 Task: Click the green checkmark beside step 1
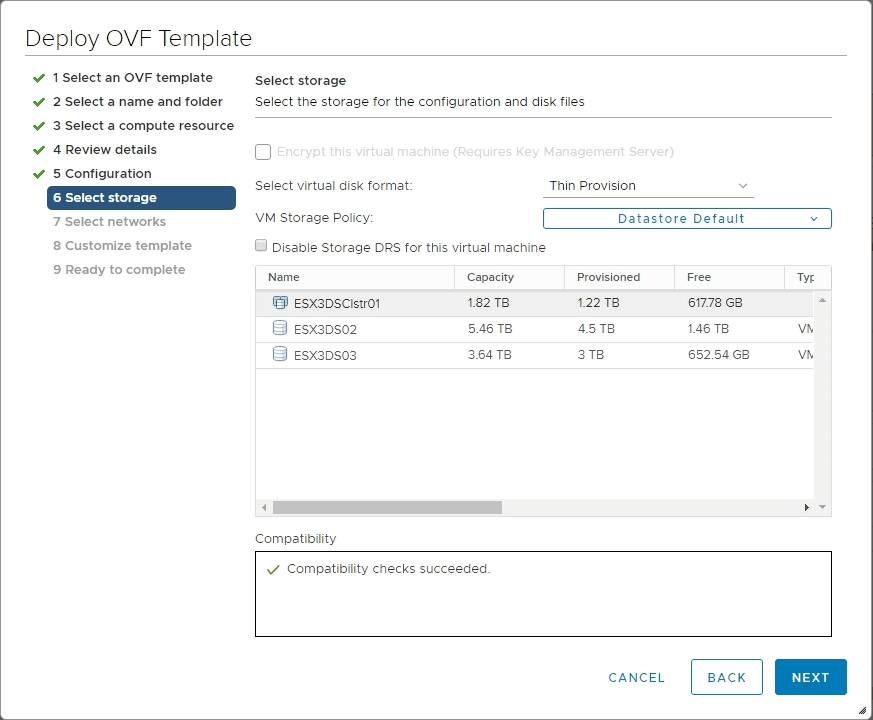click(37, 77)
